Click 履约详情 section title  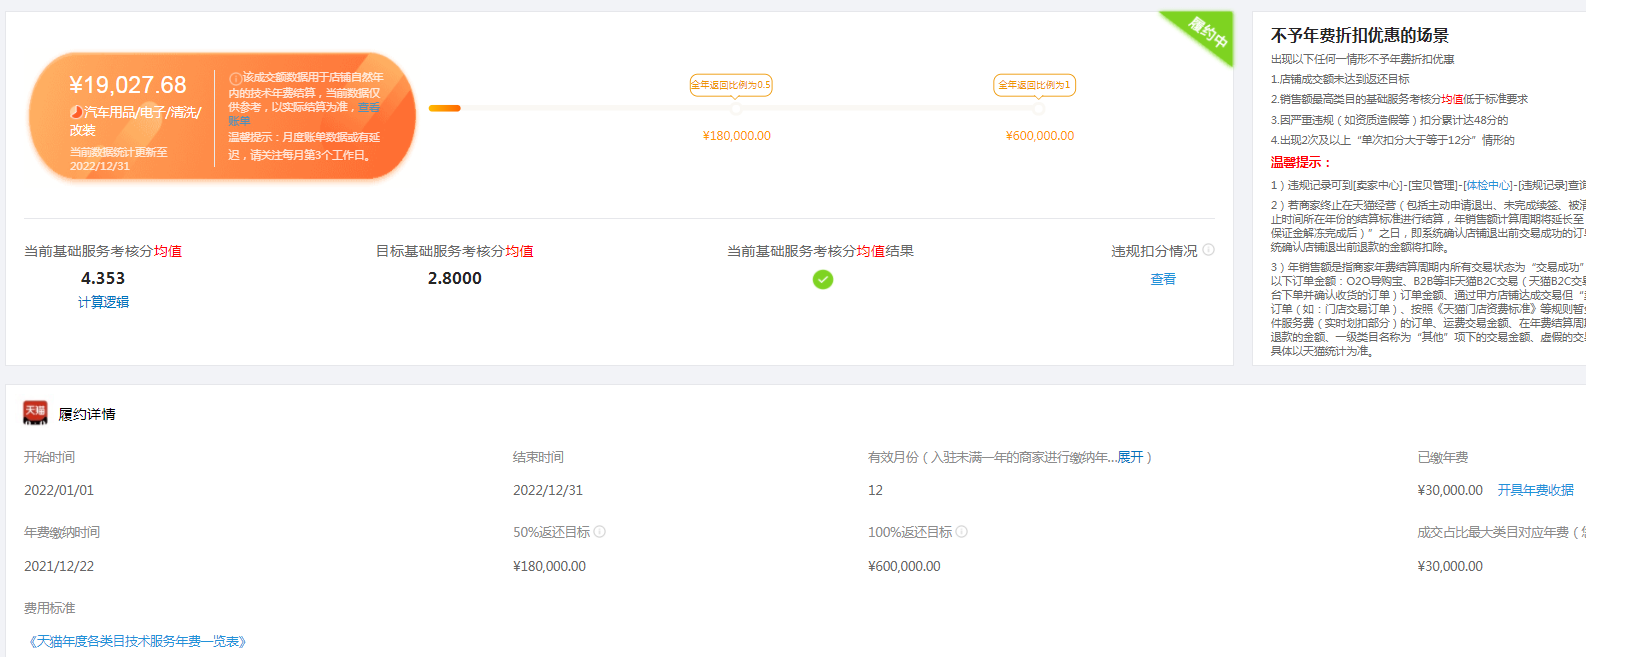click(x=87, y=414)
